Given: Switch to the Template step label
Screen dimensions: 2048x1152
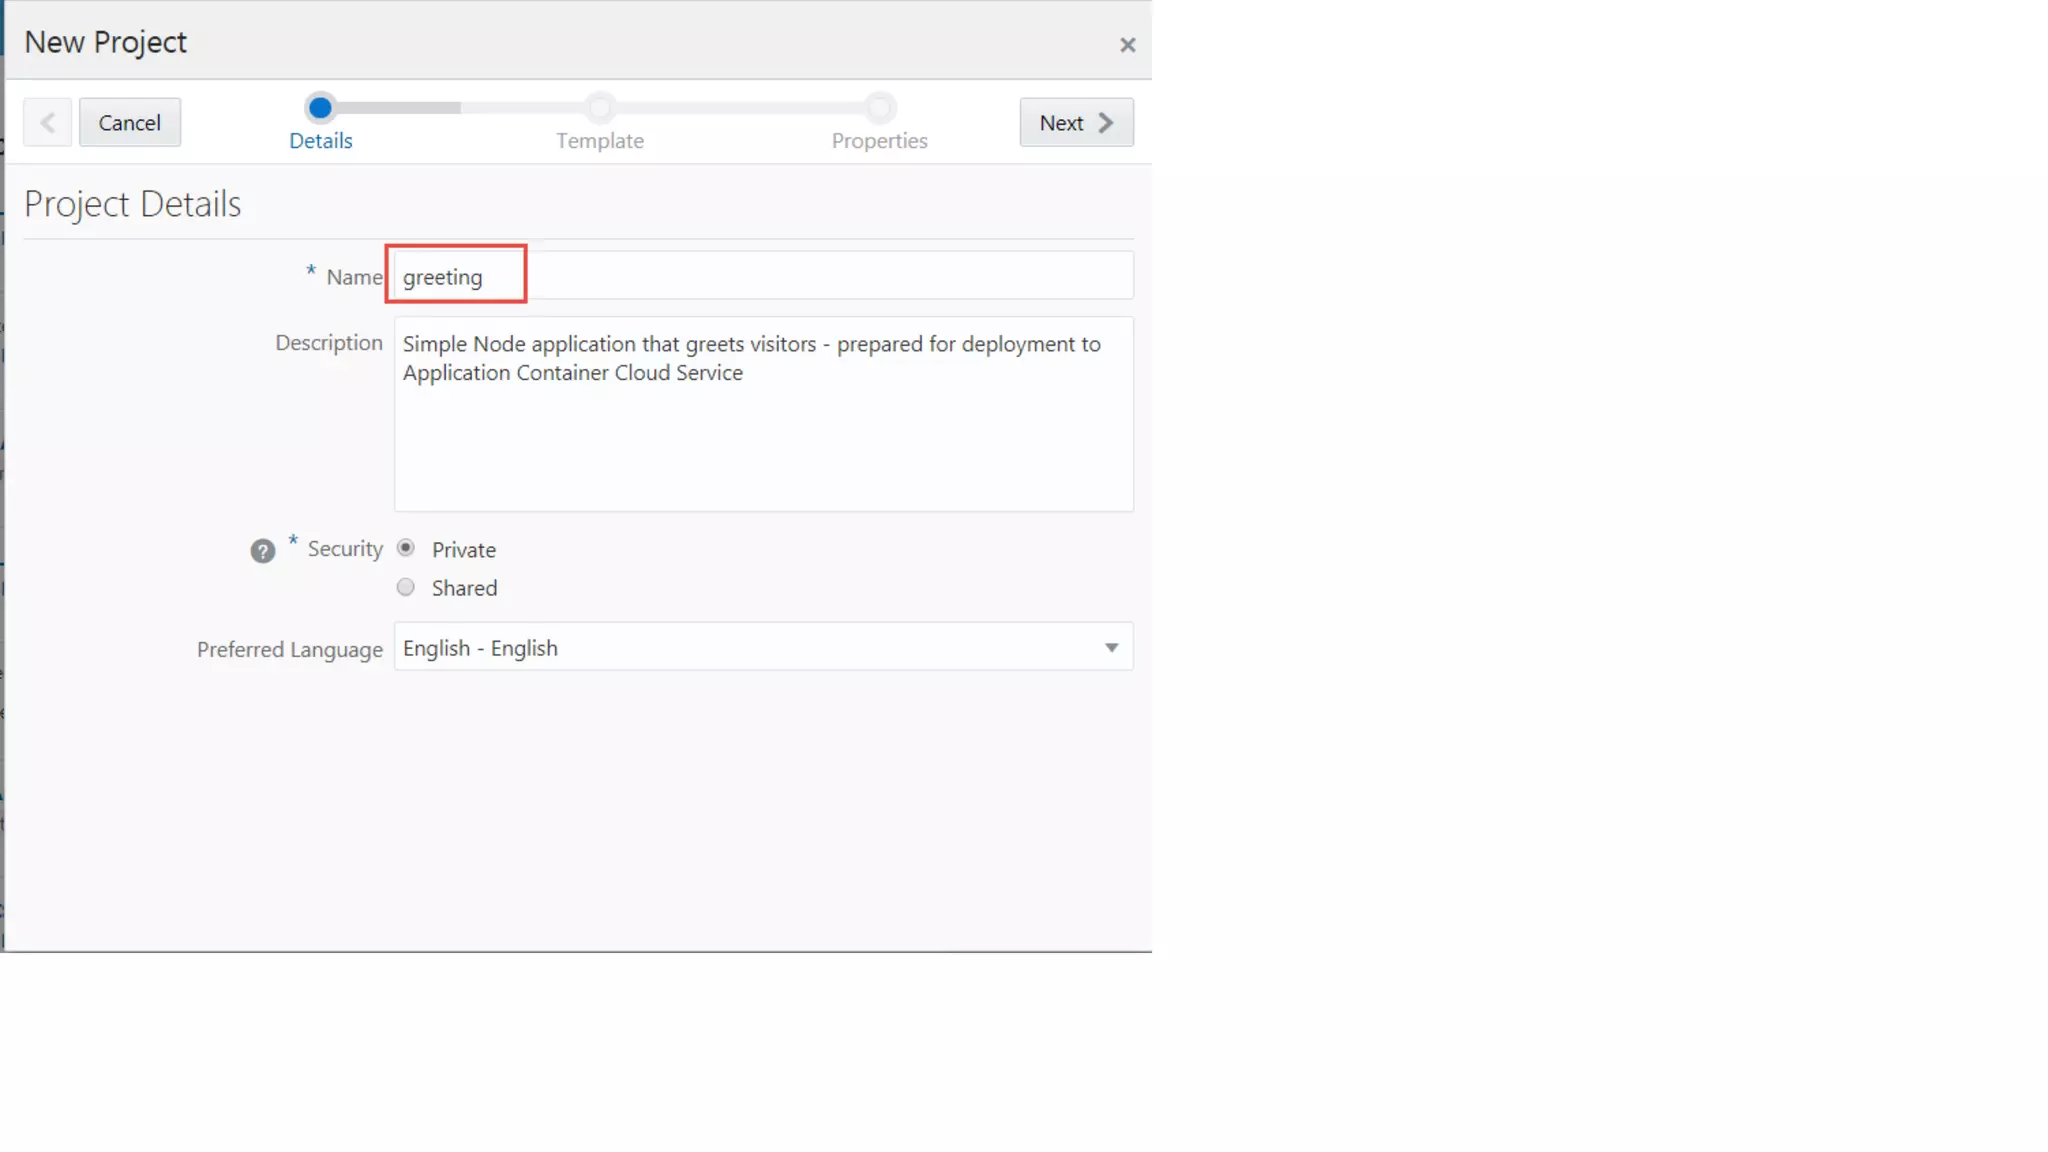Looking at the screenshot, I should 599,141.
